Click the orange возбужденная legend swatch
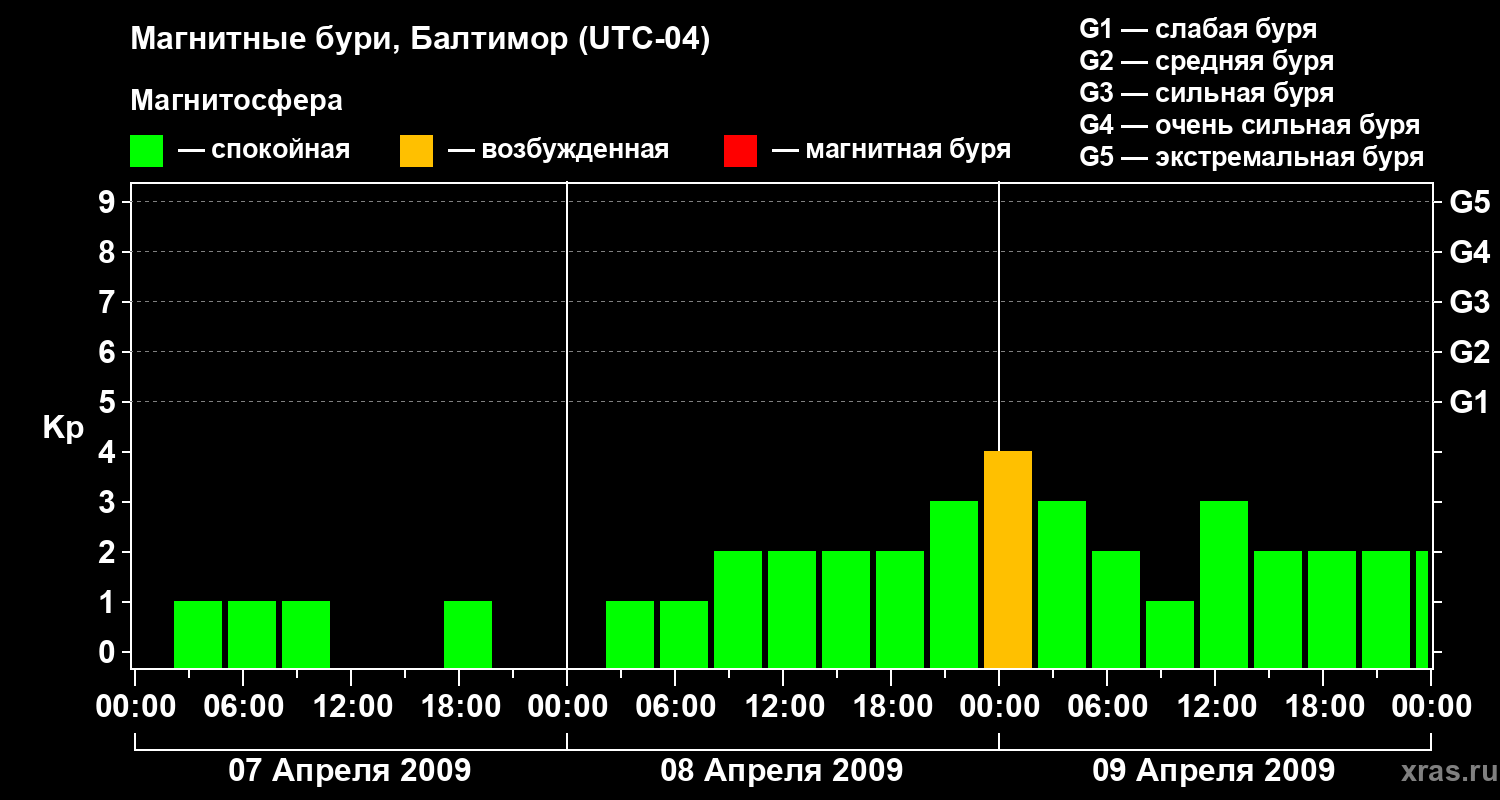The width and height of the screenshot is (1500, 800). (416, 151)
